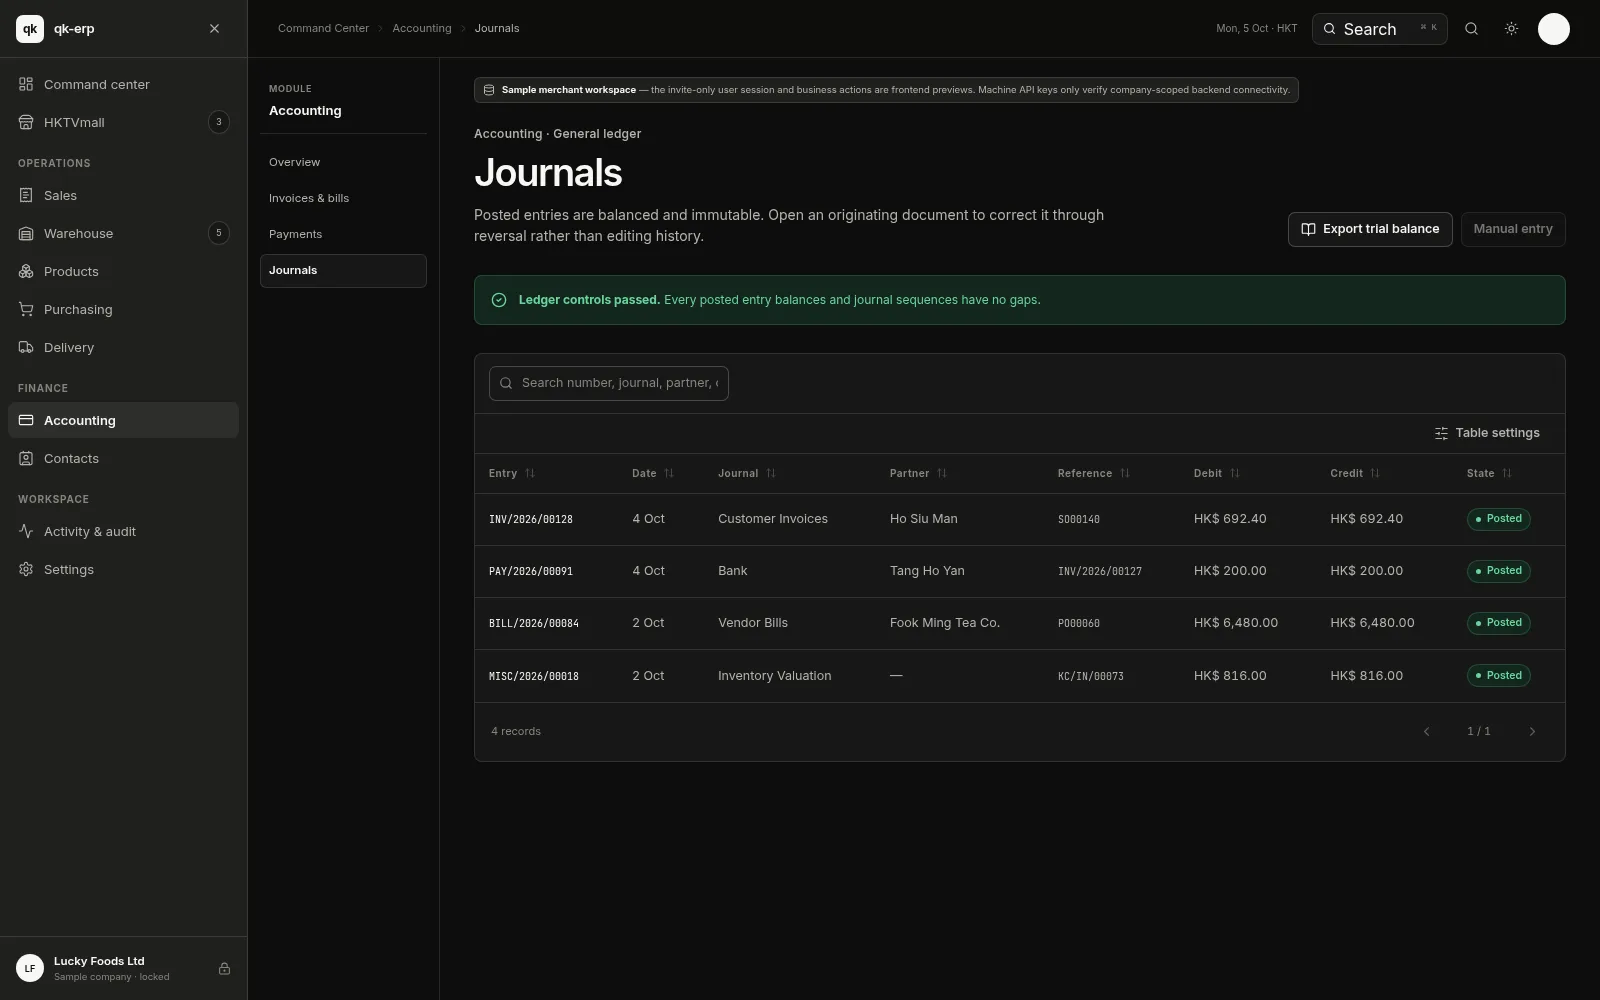Click reference INV/2026/00127
The width and height of the screenshot is (1600, 1000).
pos(1100,571)
